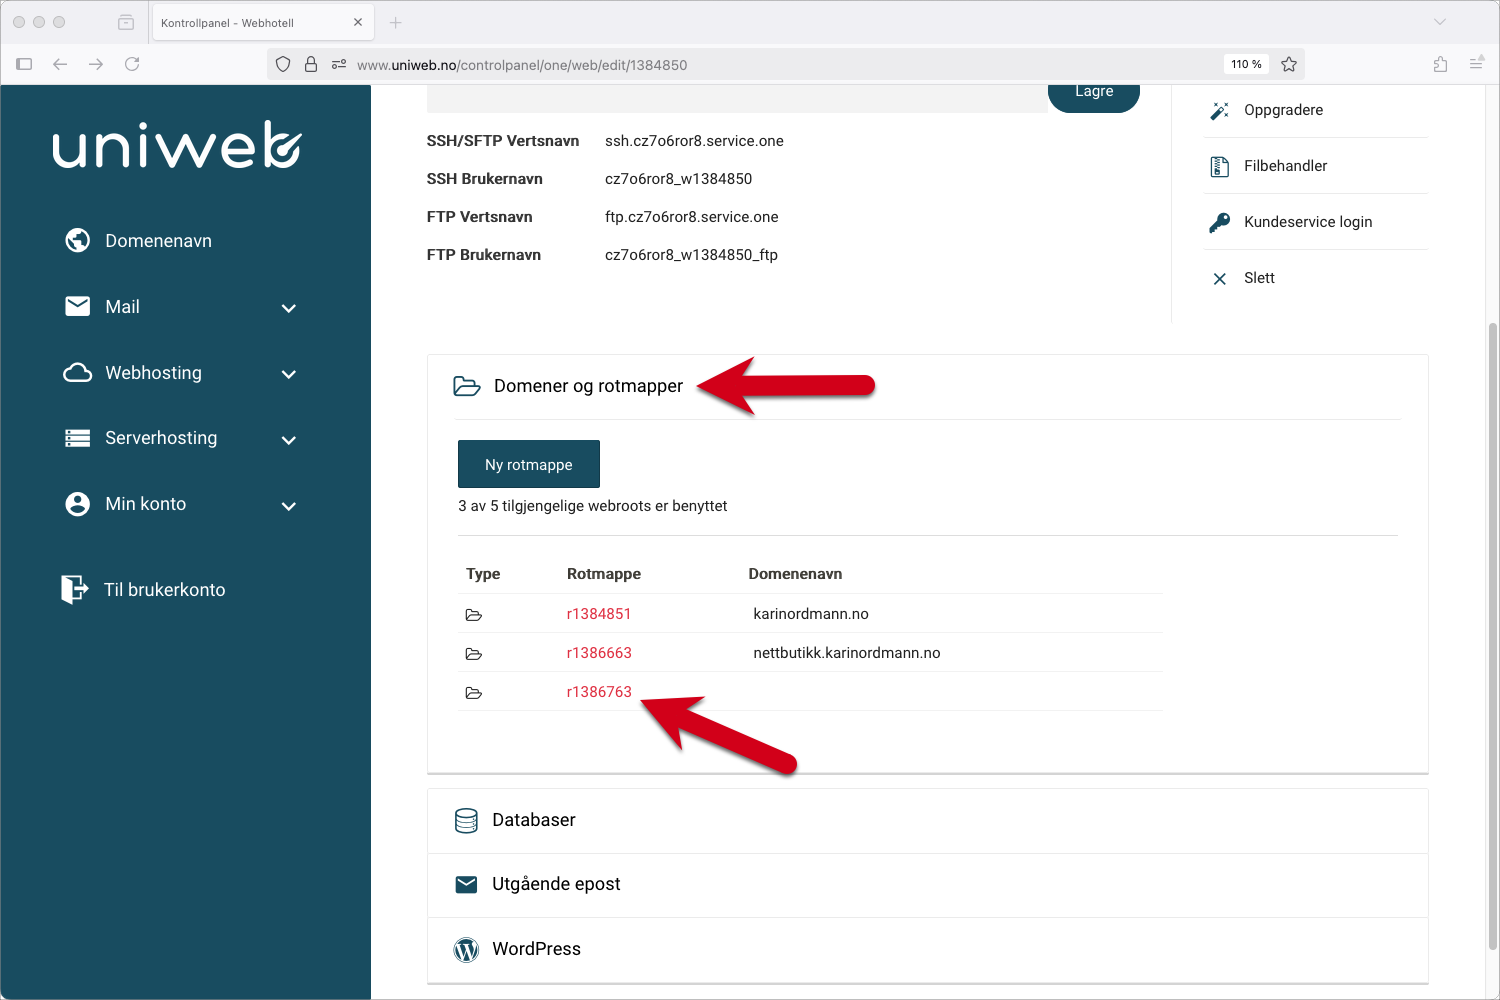The image size is (1500, 1000).
Task: Click the ssh.cz7o6ror8.service.one hostname text
Action: click(694, 141)
